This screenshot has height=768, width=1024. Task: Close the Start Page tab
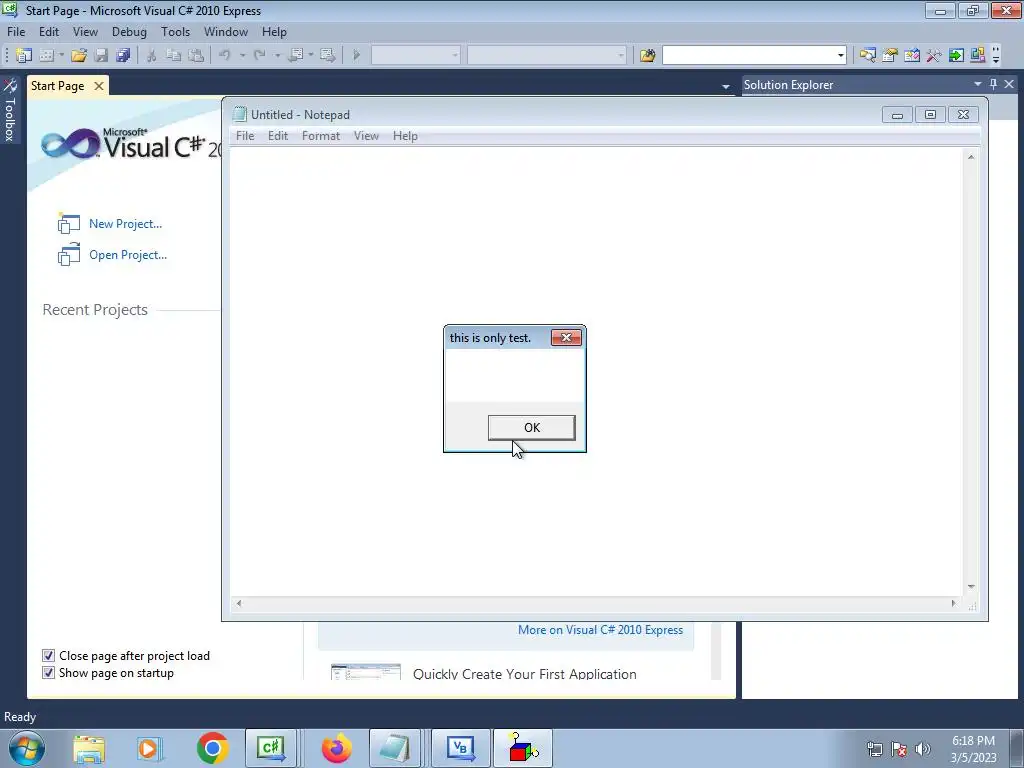(x=99, y=86)
